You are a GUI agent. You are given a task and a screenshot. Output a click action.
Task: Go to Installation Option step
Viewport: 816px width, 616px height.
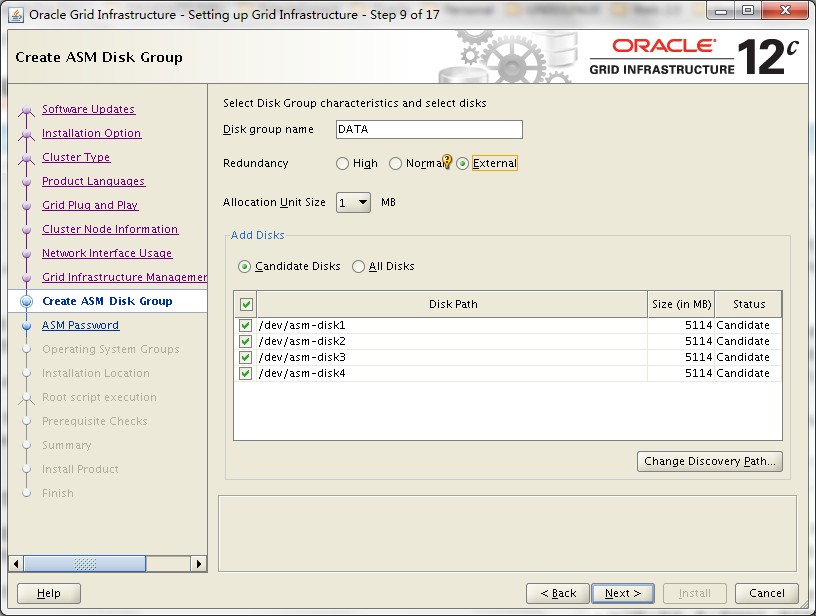(x=92, y=133)
